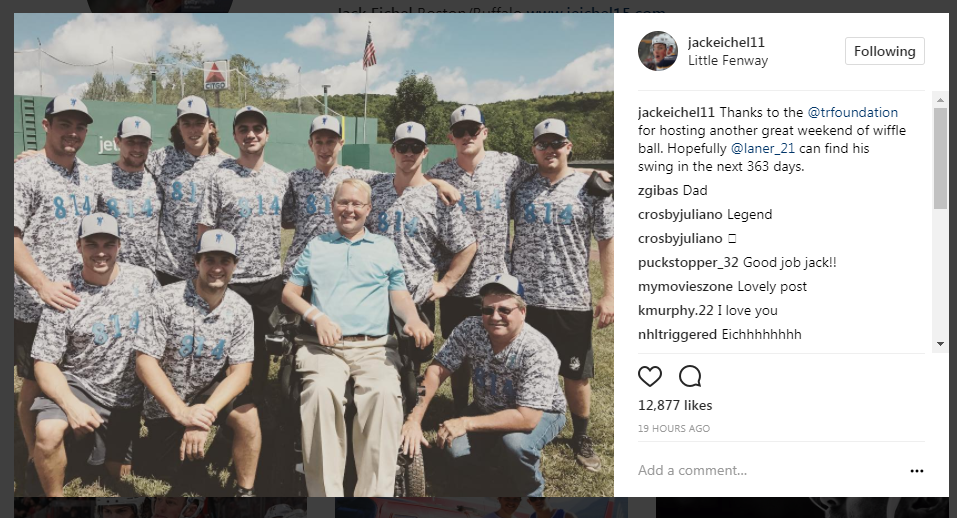Open the three-dot more options menu

coord(917,470)
